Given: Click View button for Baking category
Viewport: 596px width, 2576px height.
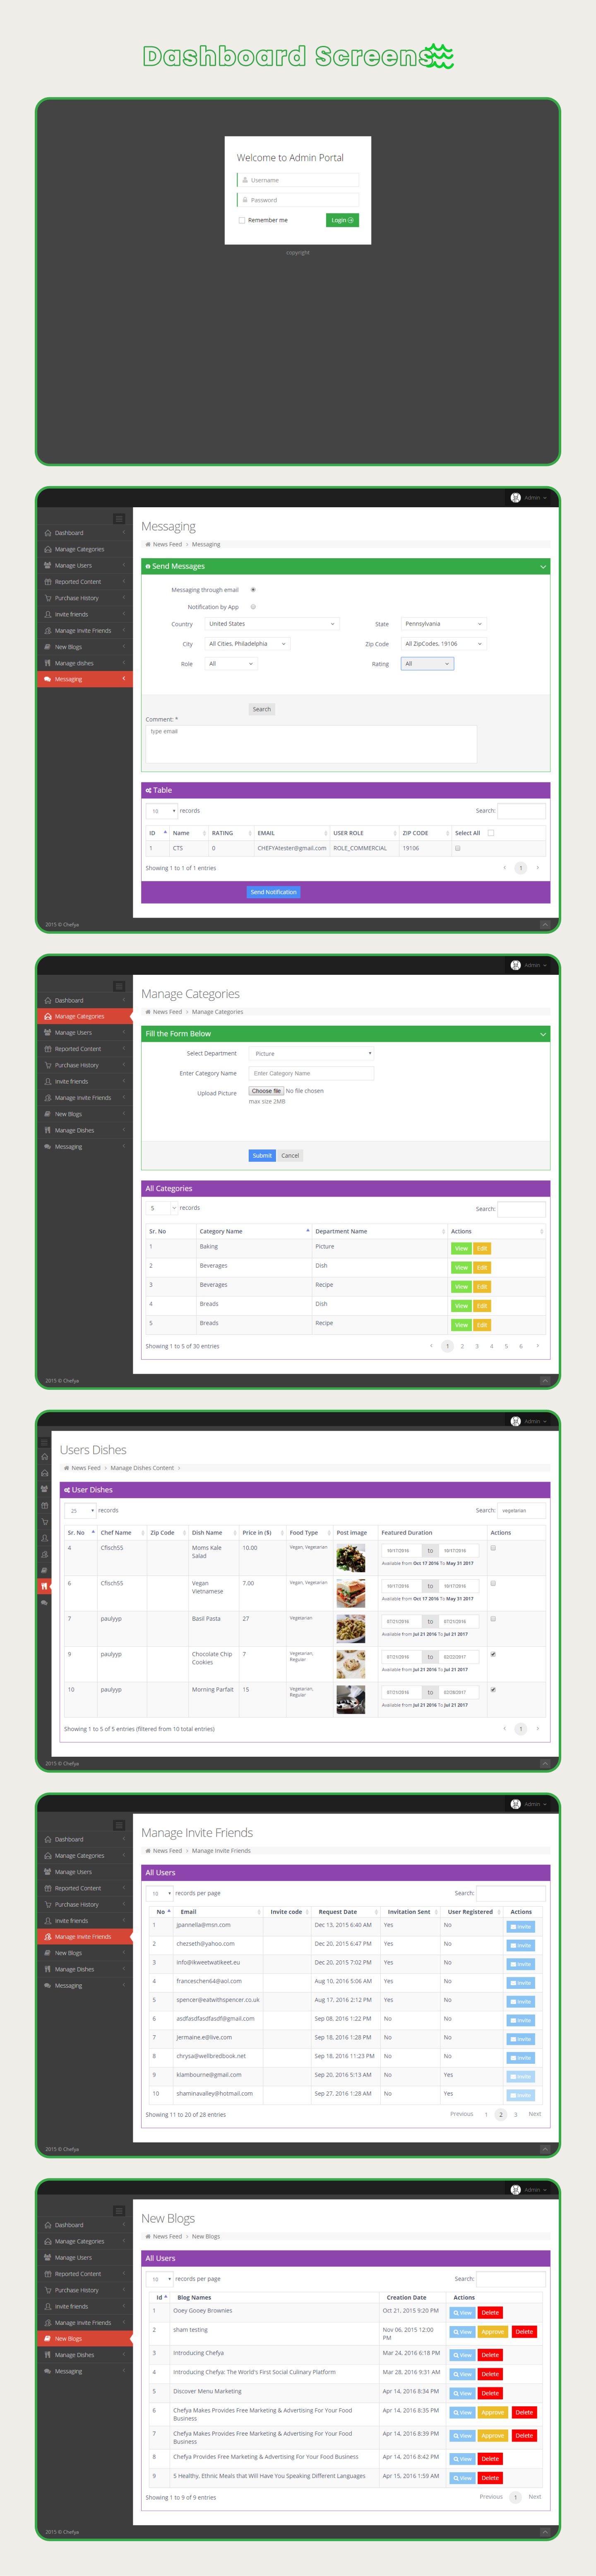Looking at the screenshot, I should pyautogui.click(x=461, y=1248).
